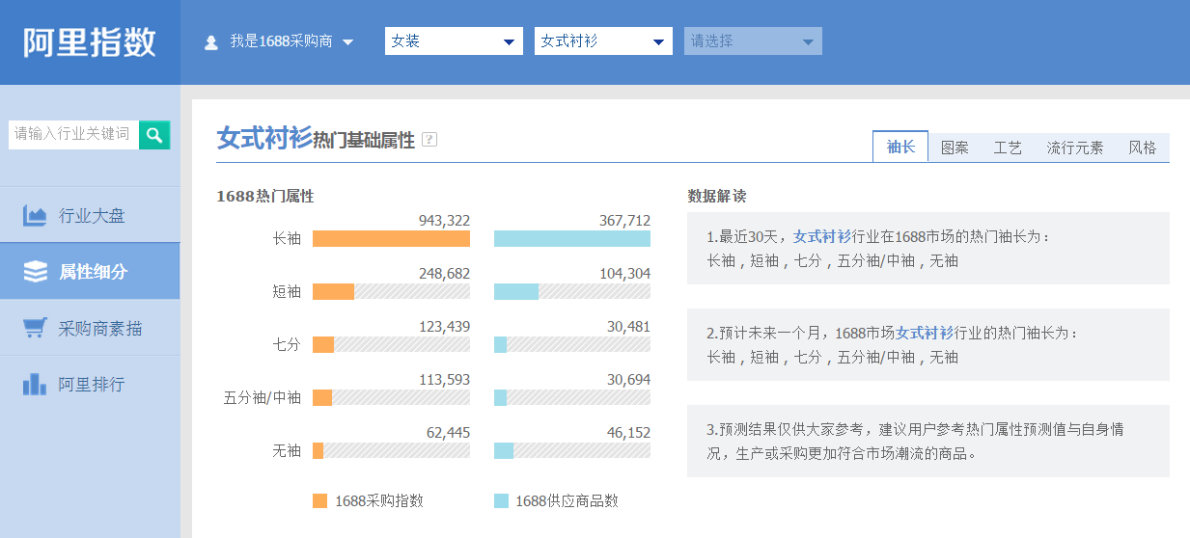The image size is (1190, 538).
Task: Click the 数据解读 section heading
Action: [716, 196]
